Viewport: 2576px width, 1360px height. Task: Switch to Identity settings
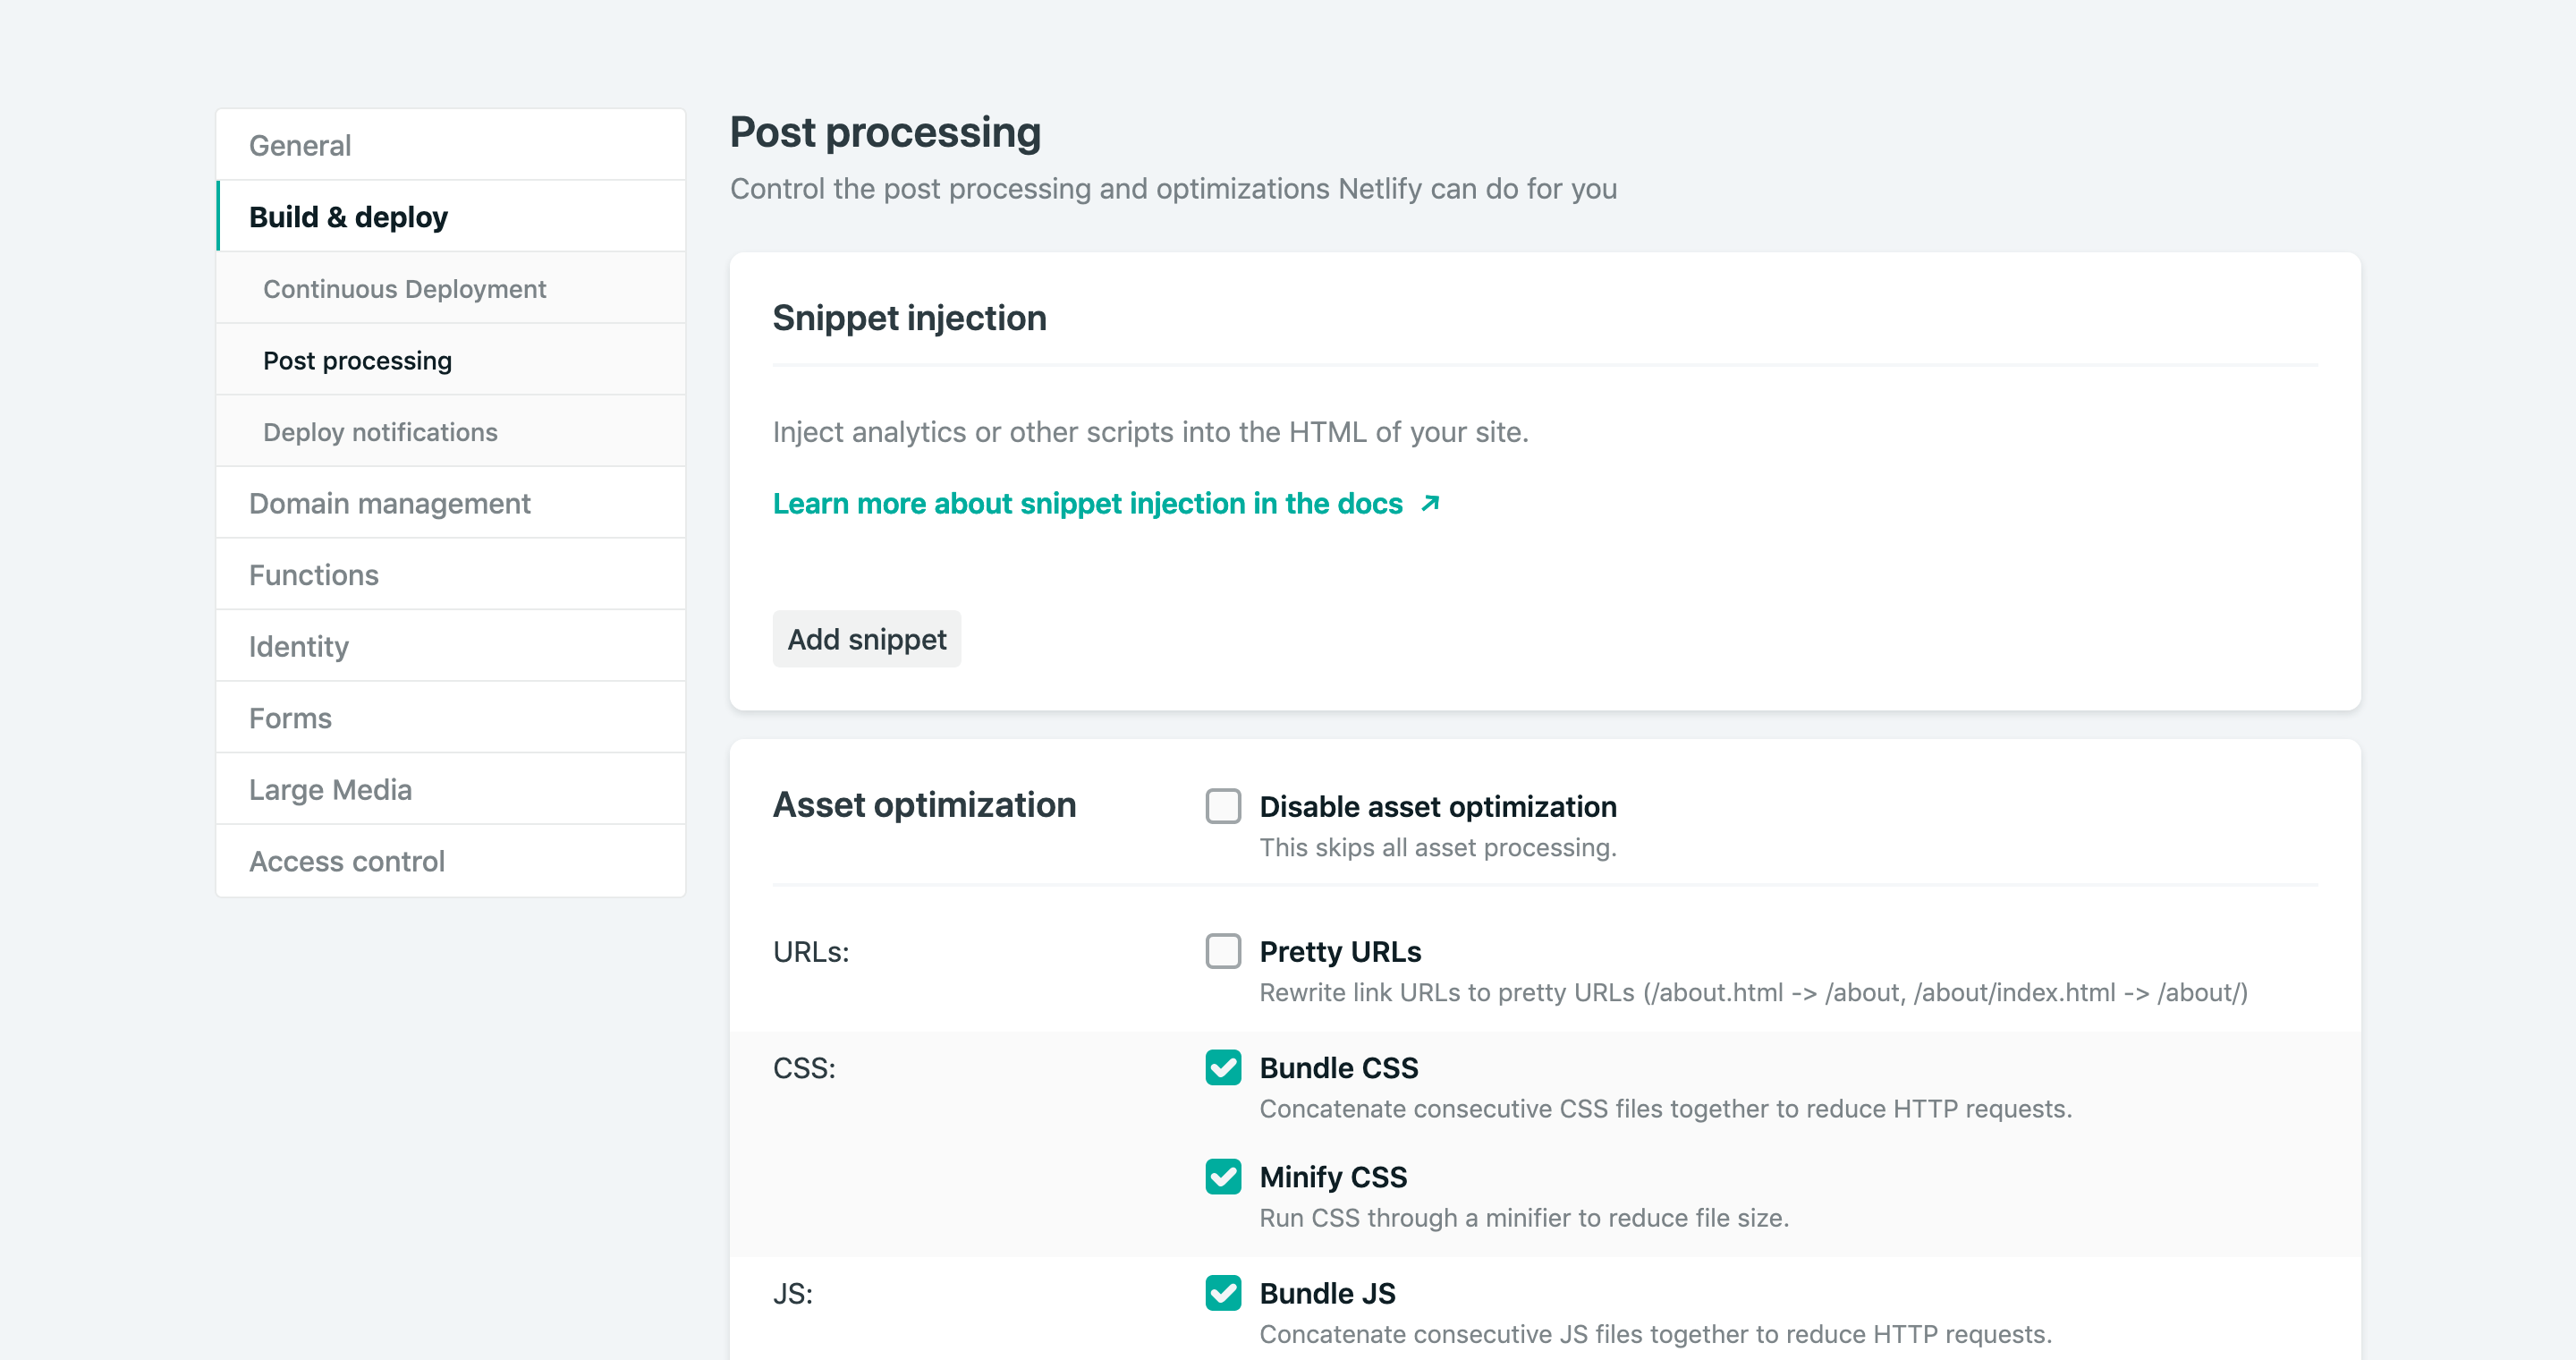(298, 646)
